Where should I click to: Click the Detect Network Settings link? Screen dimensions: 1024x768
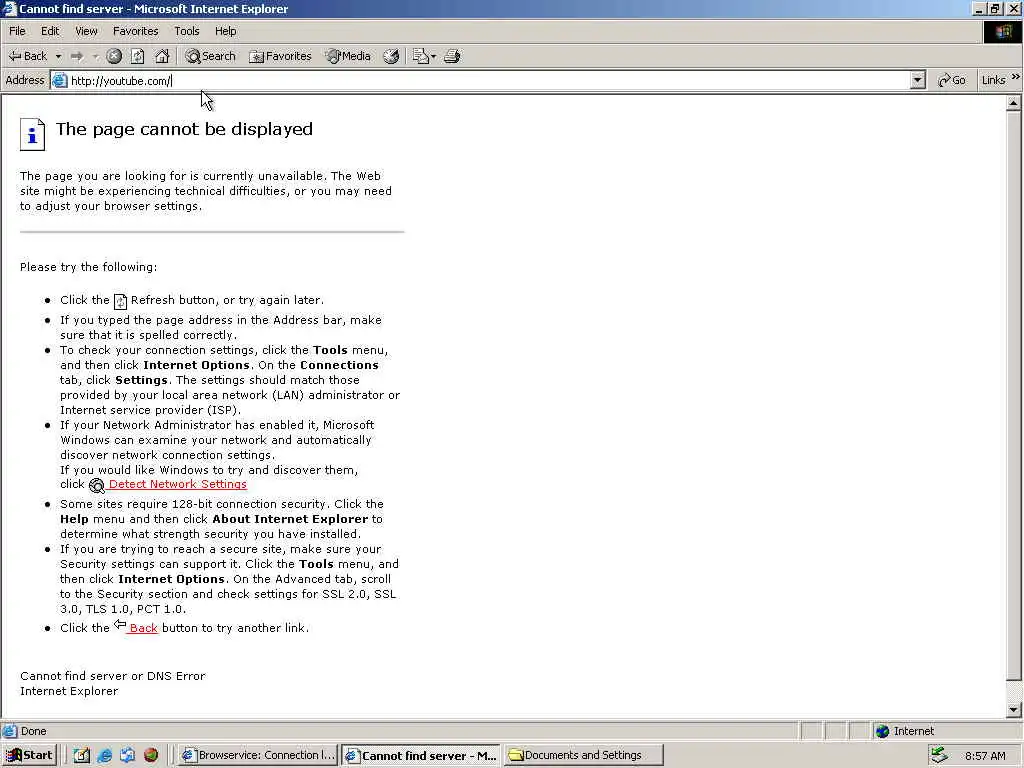click(178, 484)
